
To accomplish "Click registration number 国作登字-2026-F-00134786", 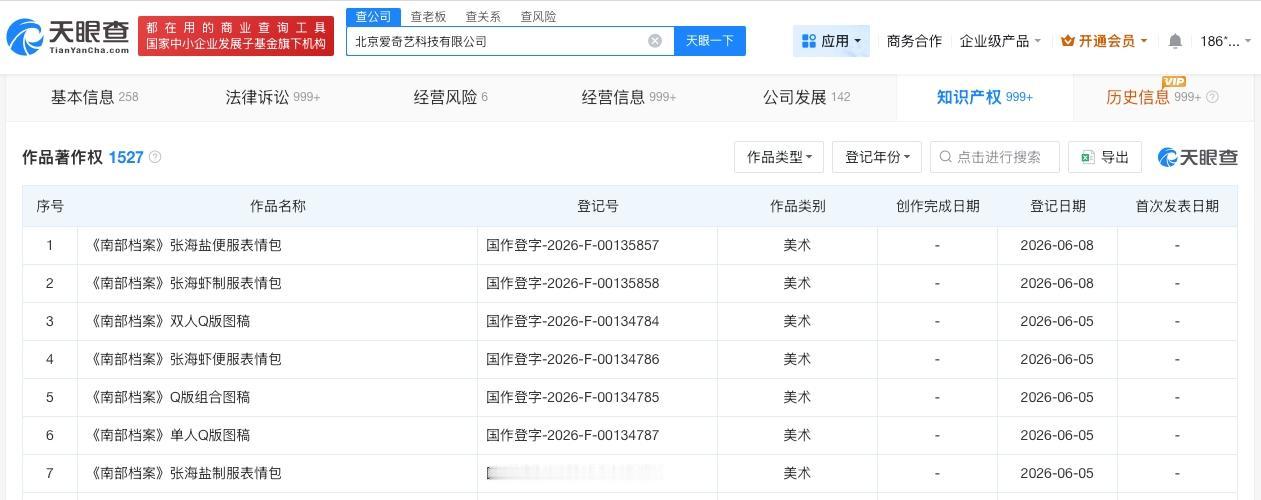I will (573, 359).
